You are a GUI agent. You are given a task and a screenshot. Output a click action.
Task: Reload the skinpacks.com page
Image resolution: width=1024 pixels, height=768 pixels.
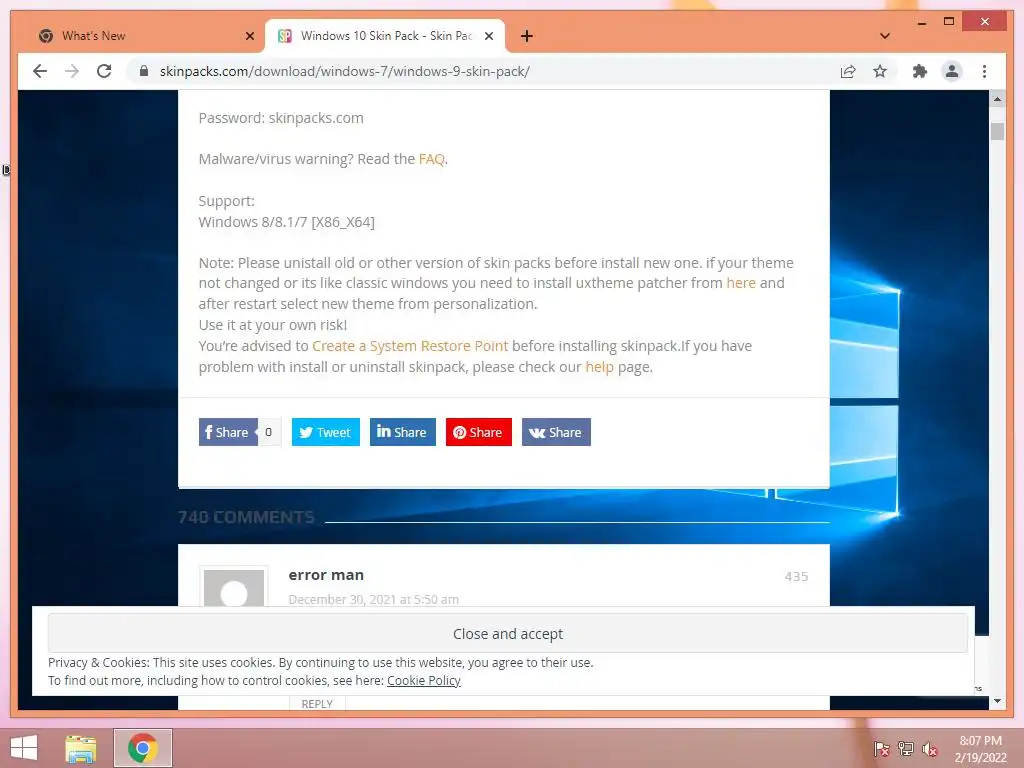(104, 71)
